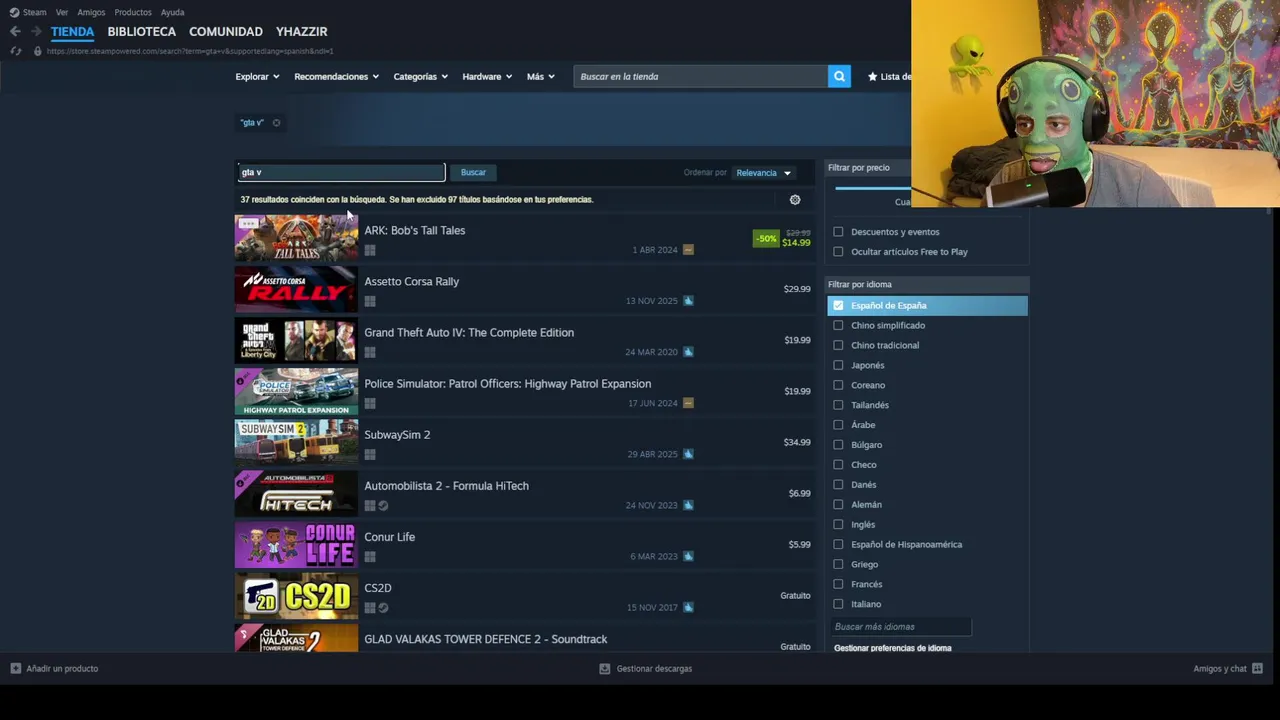Click review icon beside SubwaySim 2 date

click(x=688, y=454)
